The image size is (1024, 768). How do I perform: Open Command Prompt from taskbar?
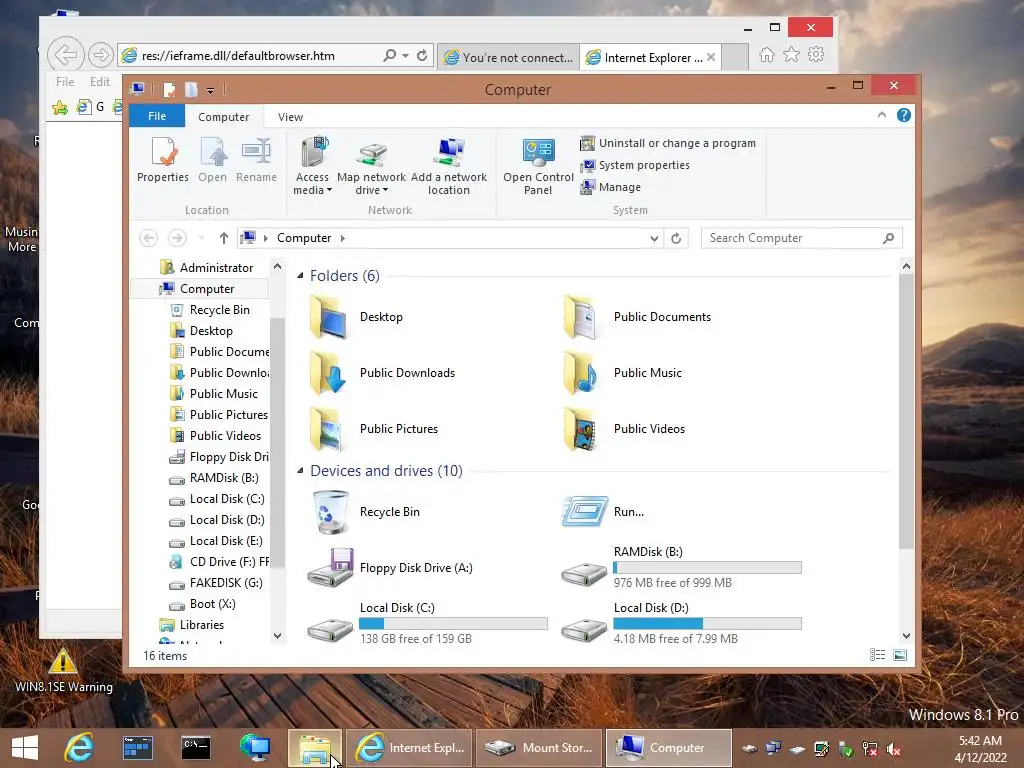(196, 748)
